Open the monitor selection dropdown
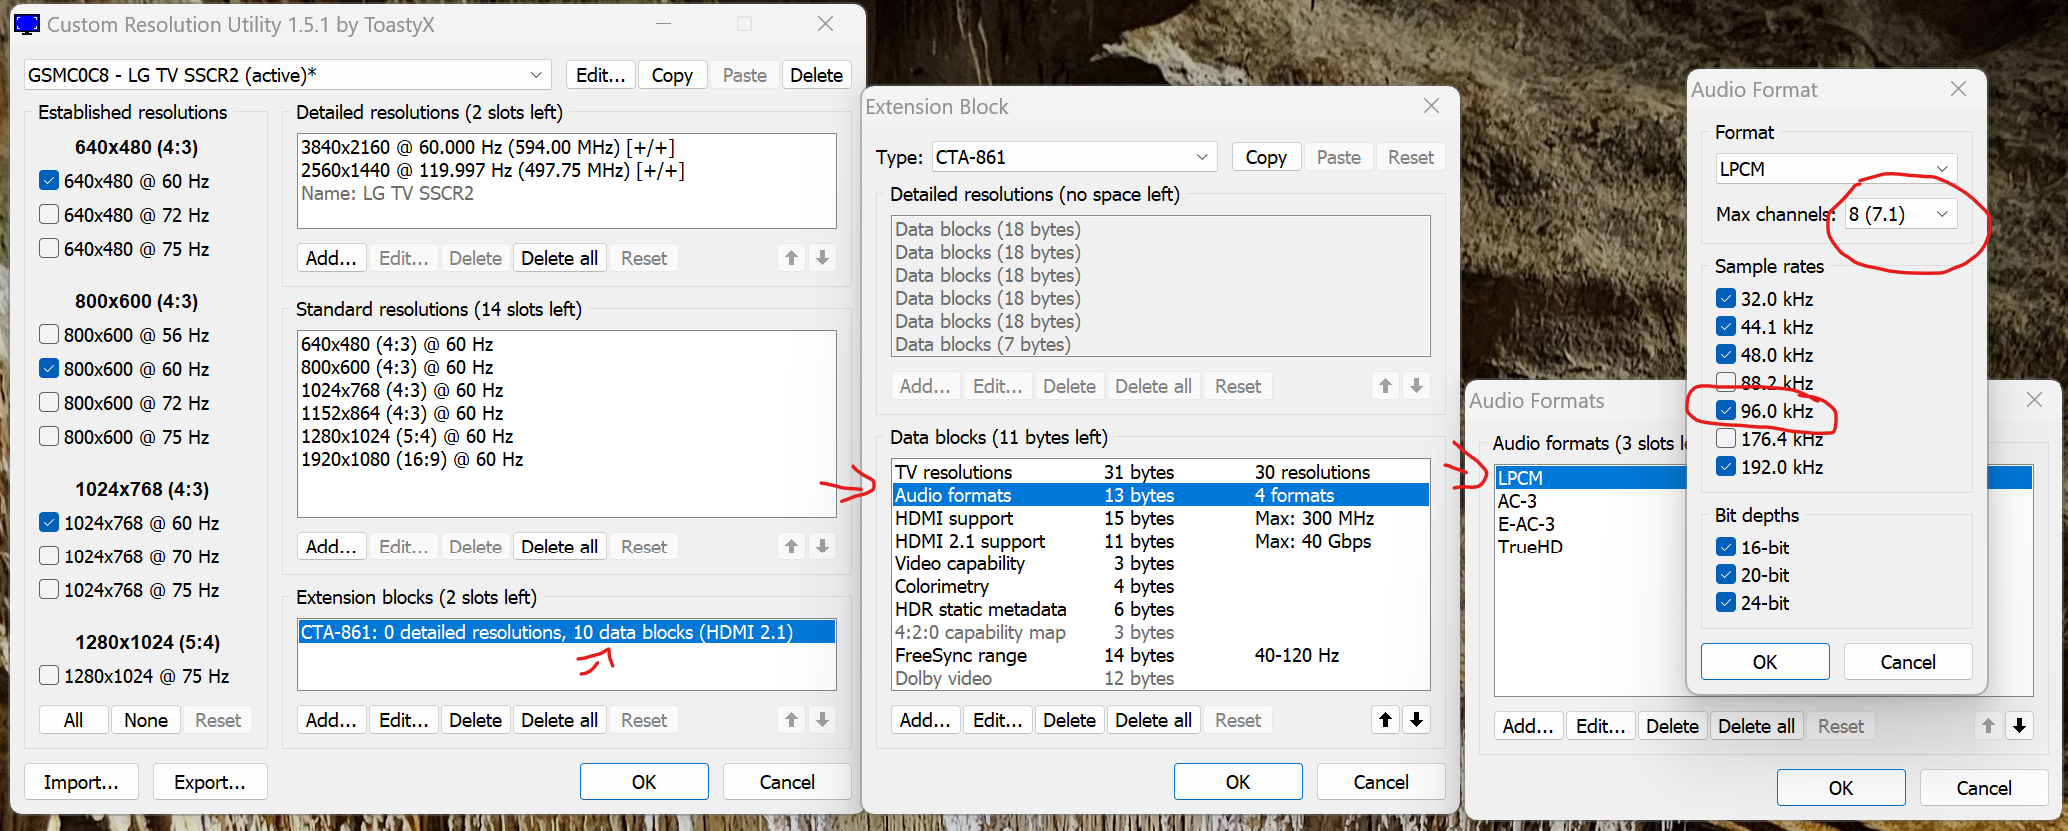The height and width of the screenshot is (831, 2068). tap(288, 75)
